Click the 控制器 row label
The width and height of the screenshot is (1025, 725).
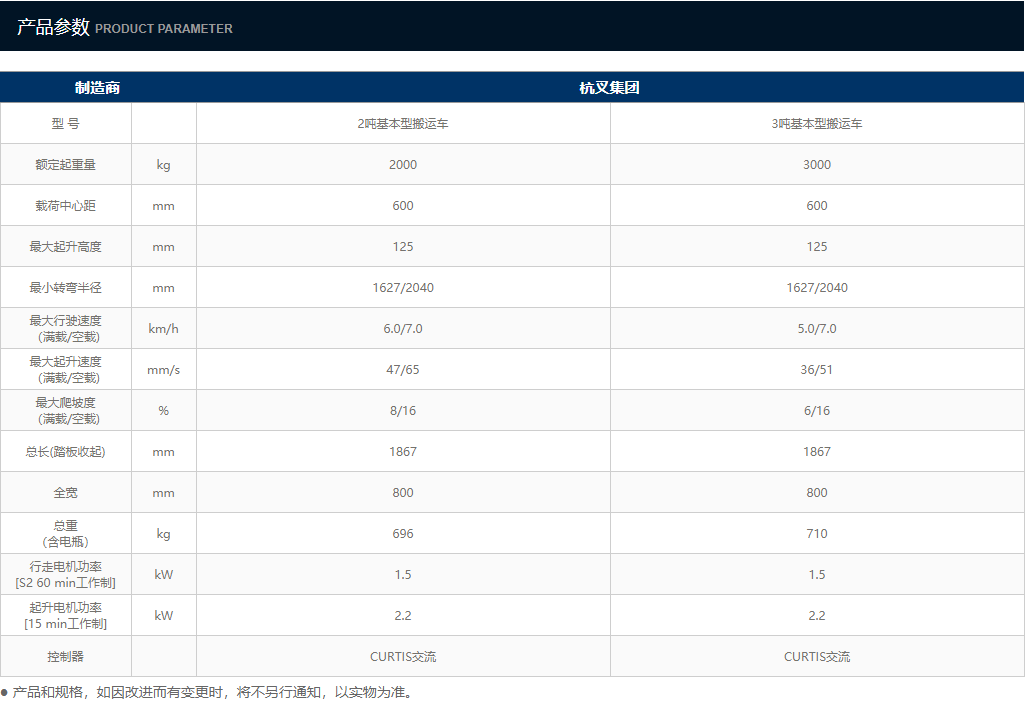tap(65, 656)
